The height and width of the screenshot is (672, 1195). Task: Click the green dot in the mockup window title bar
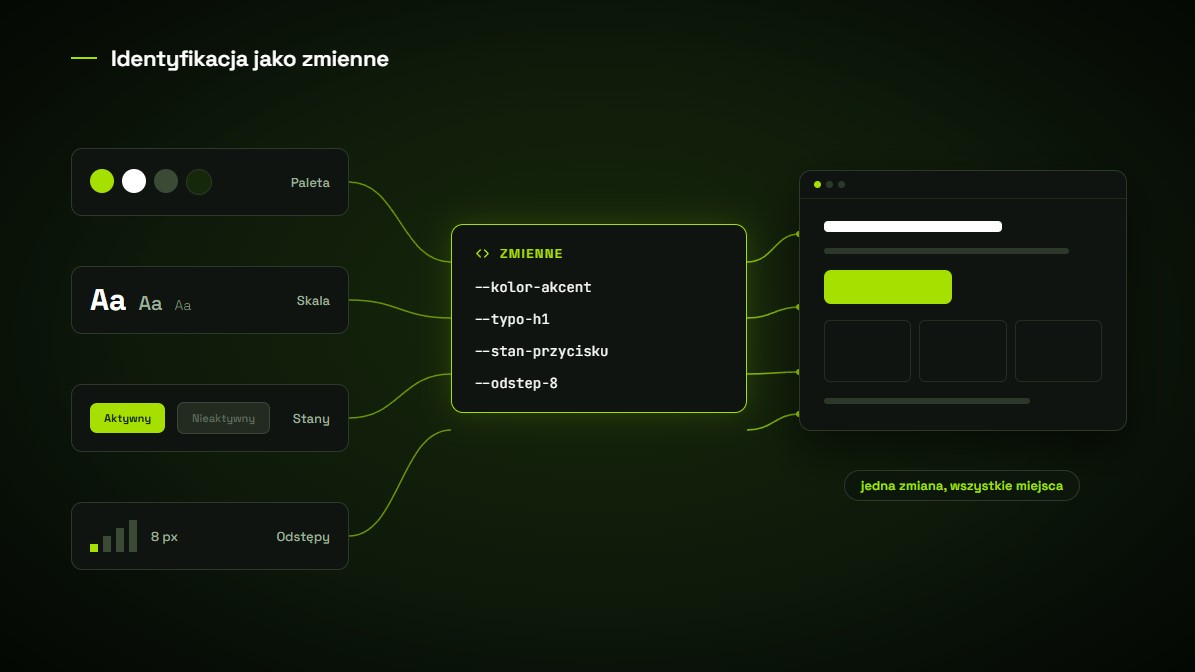[818, 184]
